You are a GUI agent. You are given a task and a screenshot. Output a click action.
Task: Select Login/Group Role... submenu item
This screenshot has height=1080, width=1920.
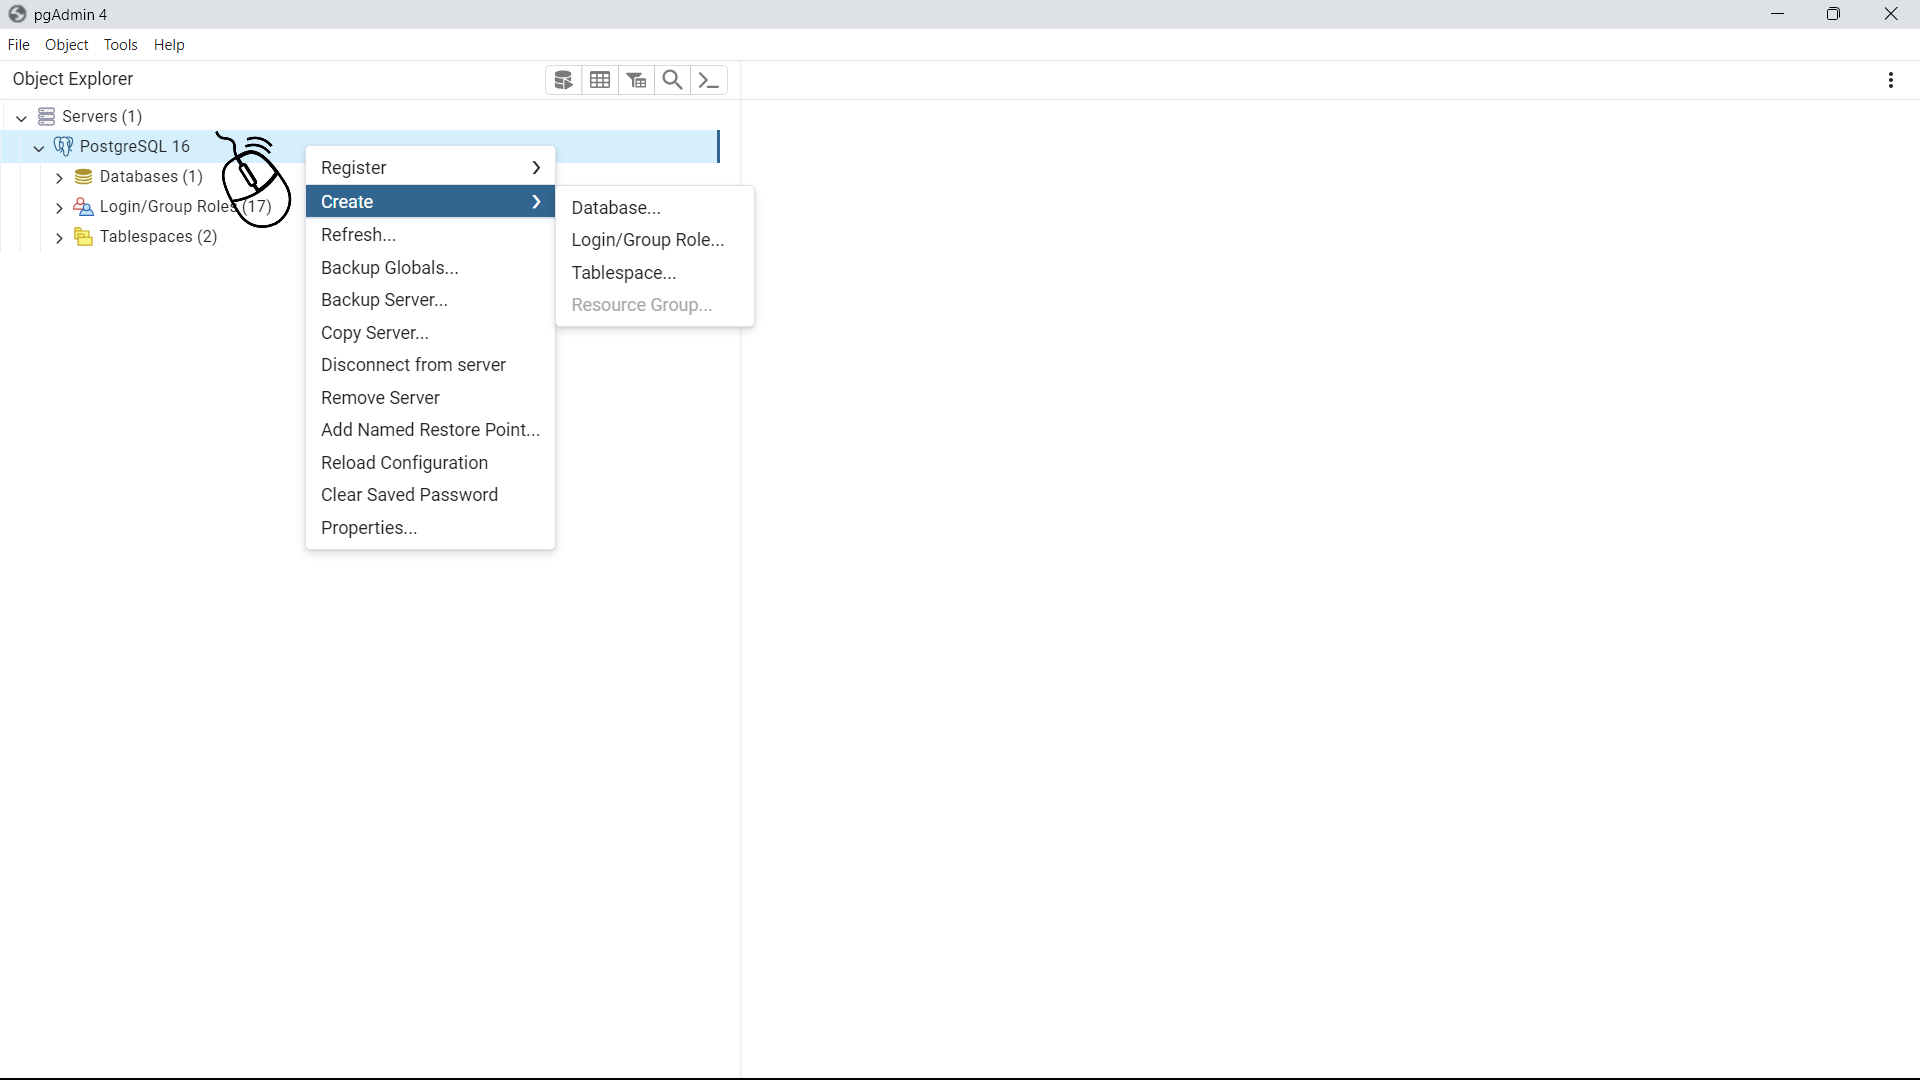pyautogui.click(x=655, y=240)
